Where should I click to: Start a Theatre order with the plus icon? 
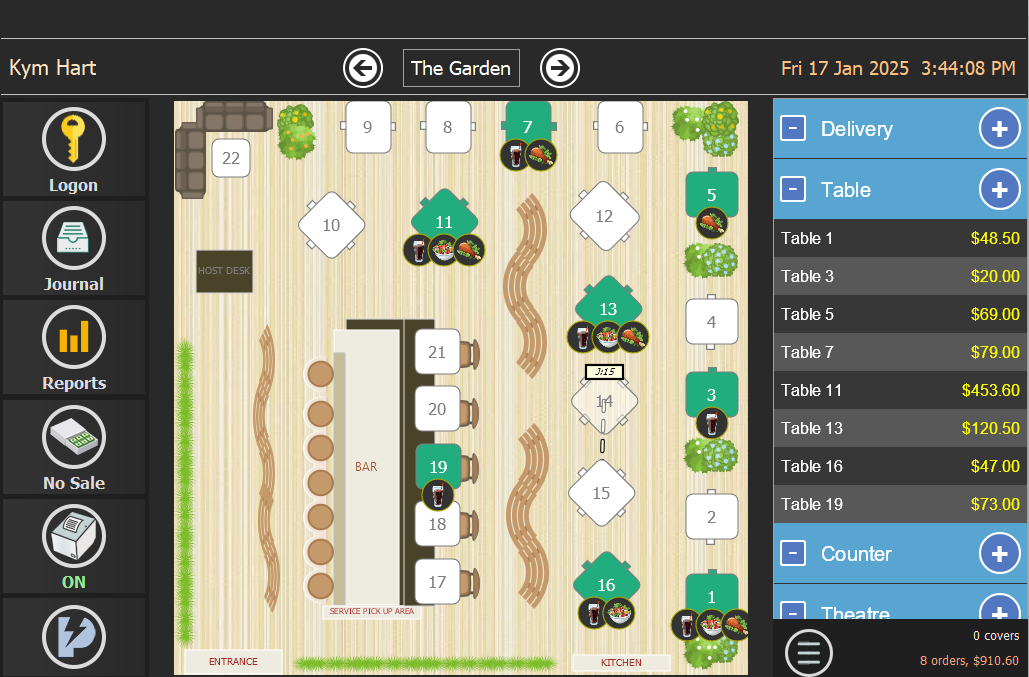tap(999, 613)
